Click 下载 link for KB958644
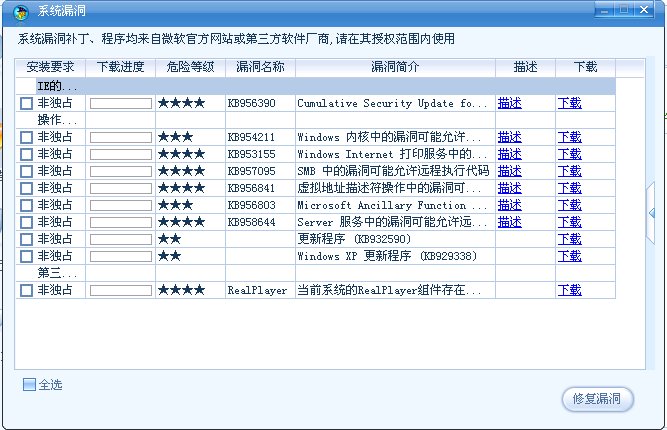 [570, 222]
